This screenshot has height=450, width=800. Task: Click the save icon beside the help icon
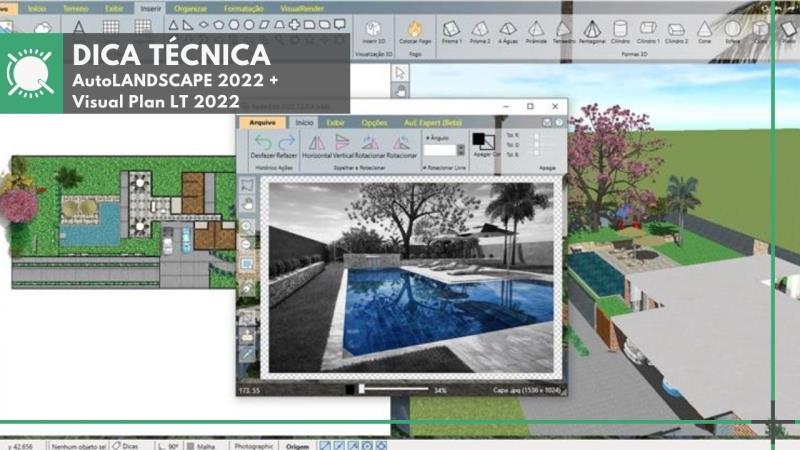pos(547,122)
